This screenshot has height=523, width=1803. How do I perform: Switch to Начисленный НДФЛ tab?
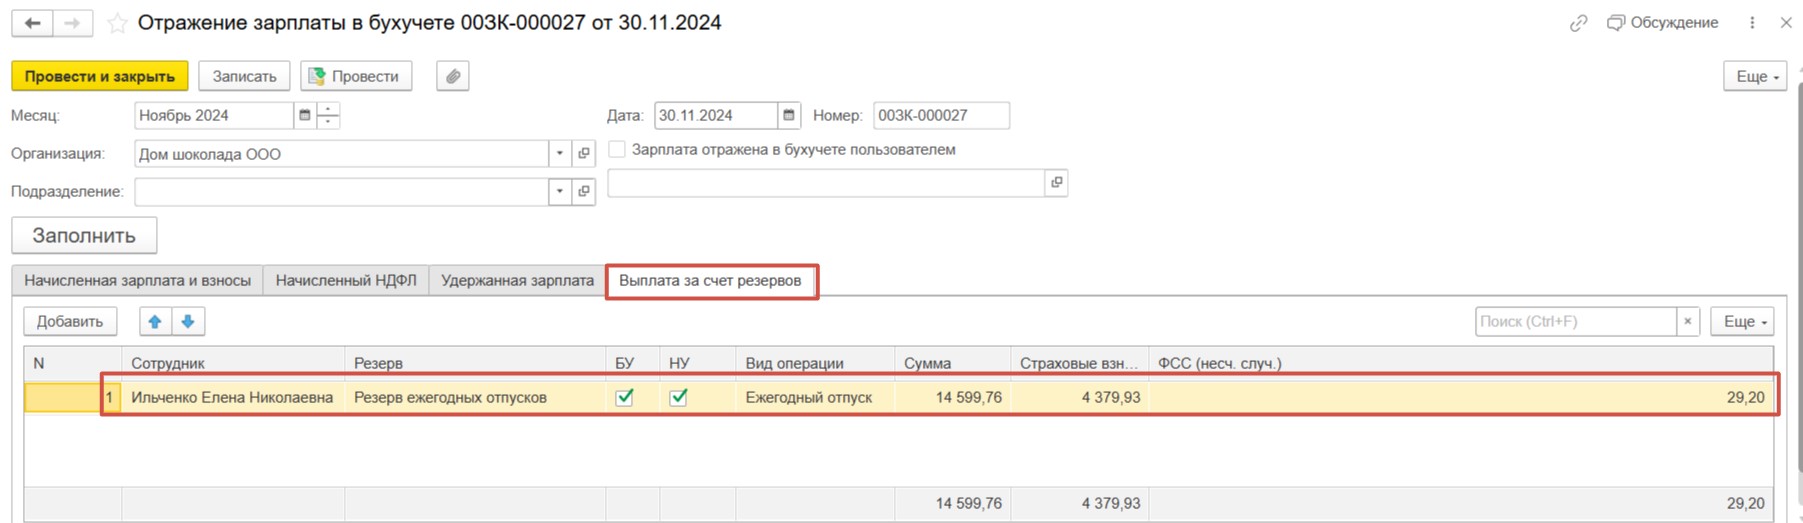click(x=346, y=281)
